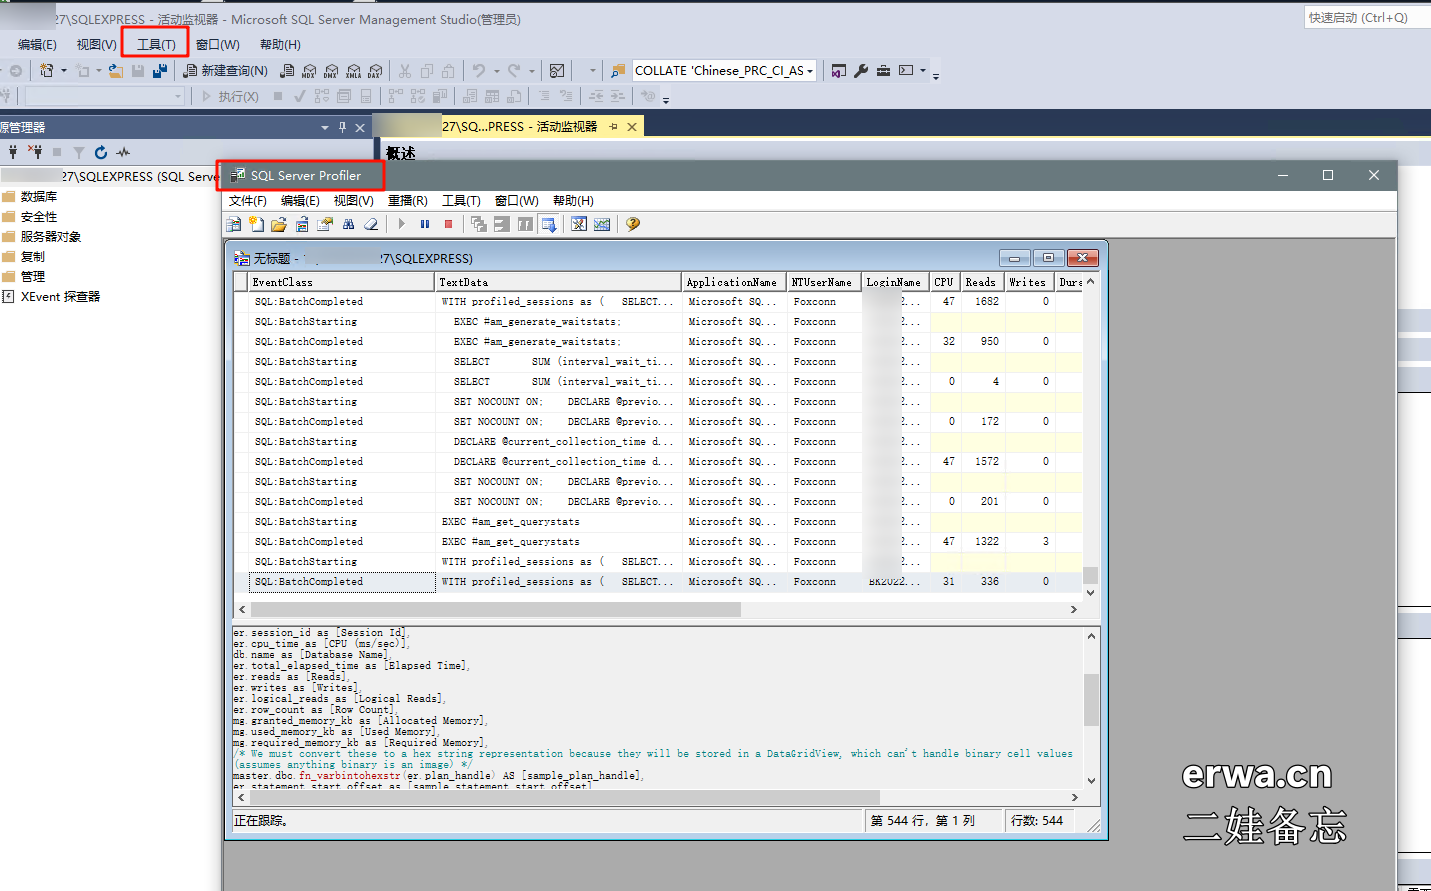Expand 数据库 node in Object Explorer
Image resolution: width=1431 pixels, height=891 pixels.
click(39, 197)
